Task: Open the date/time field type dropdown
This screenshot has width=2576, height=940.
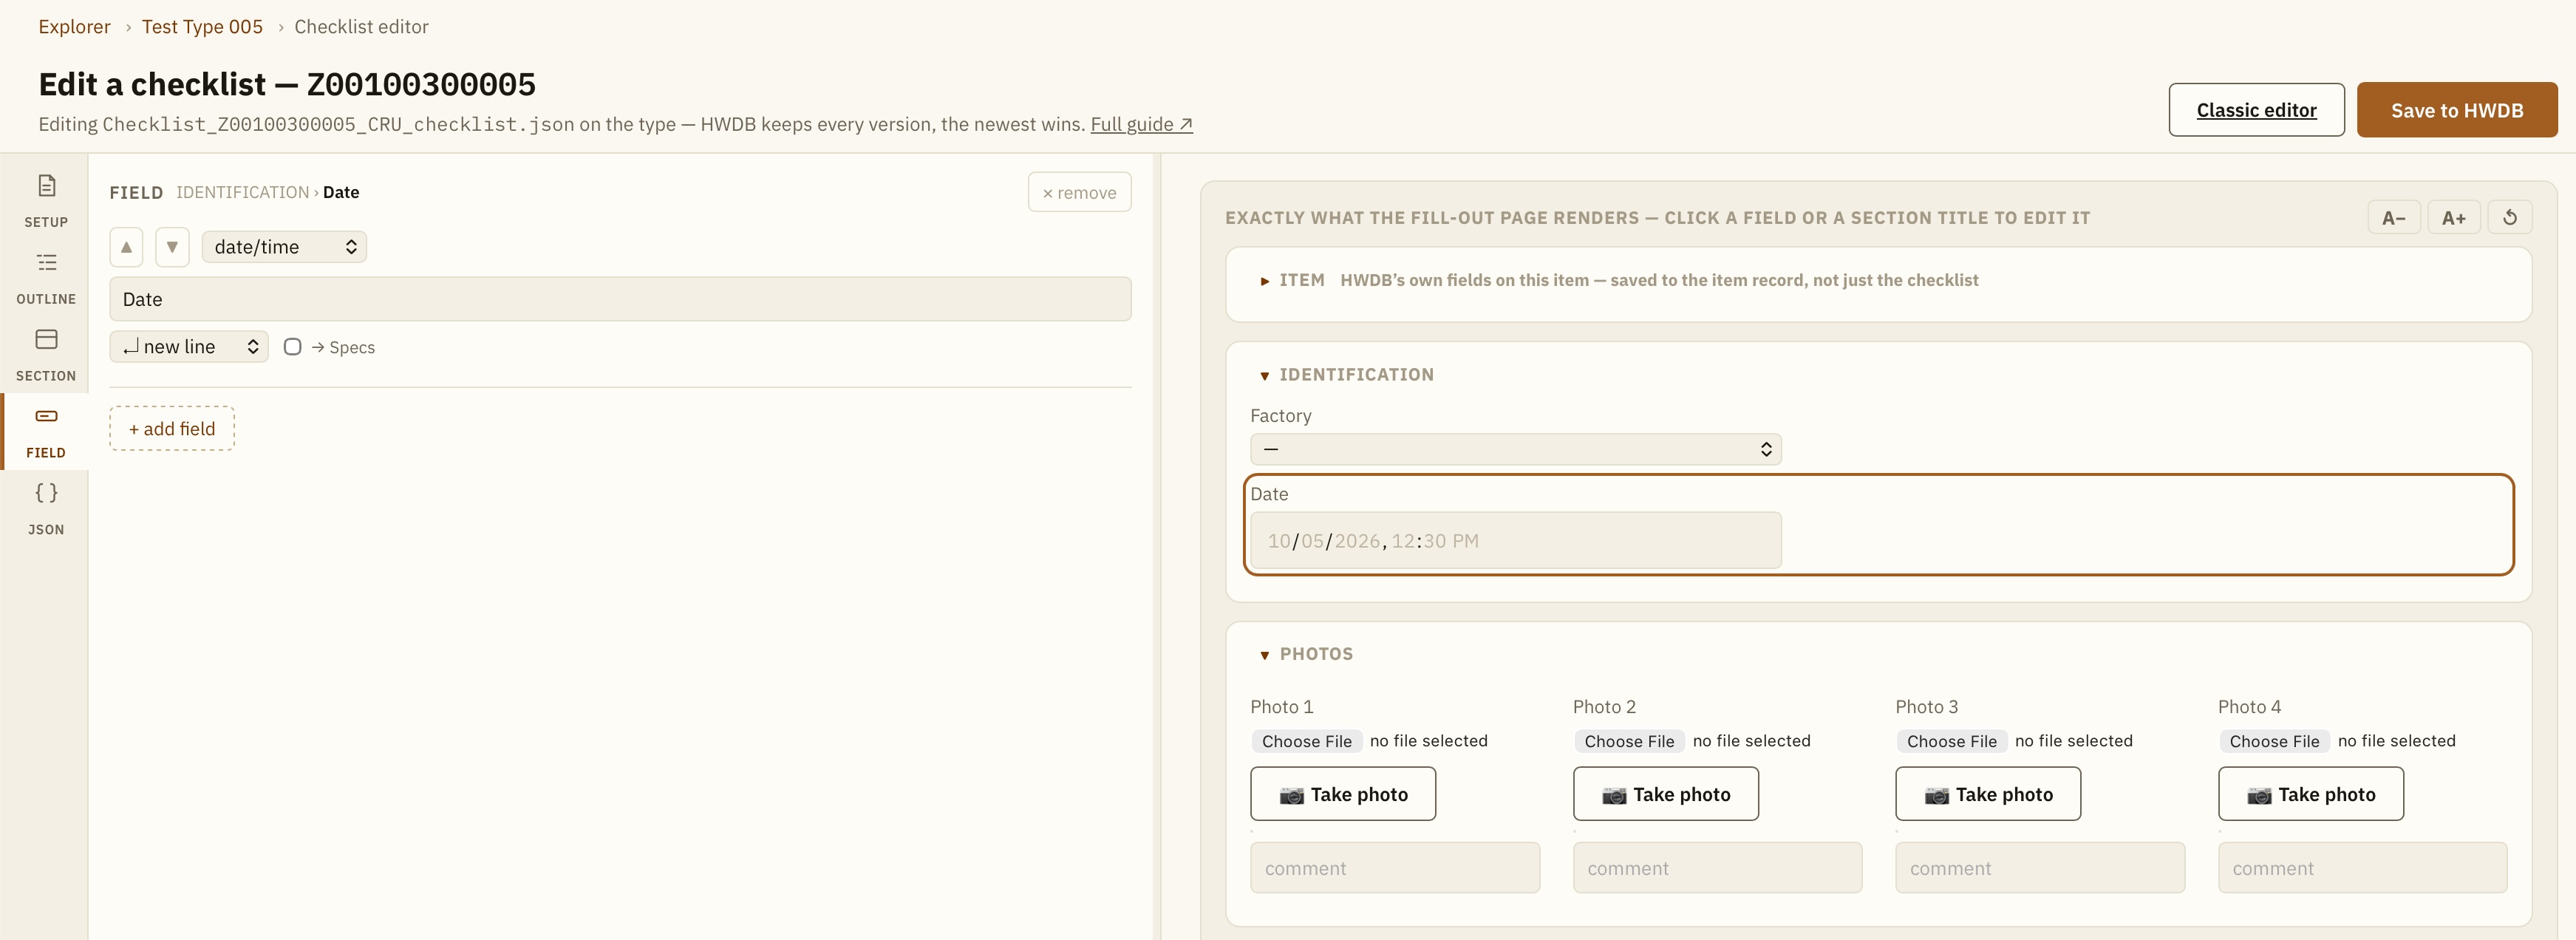Action: [x=284, y=247]
